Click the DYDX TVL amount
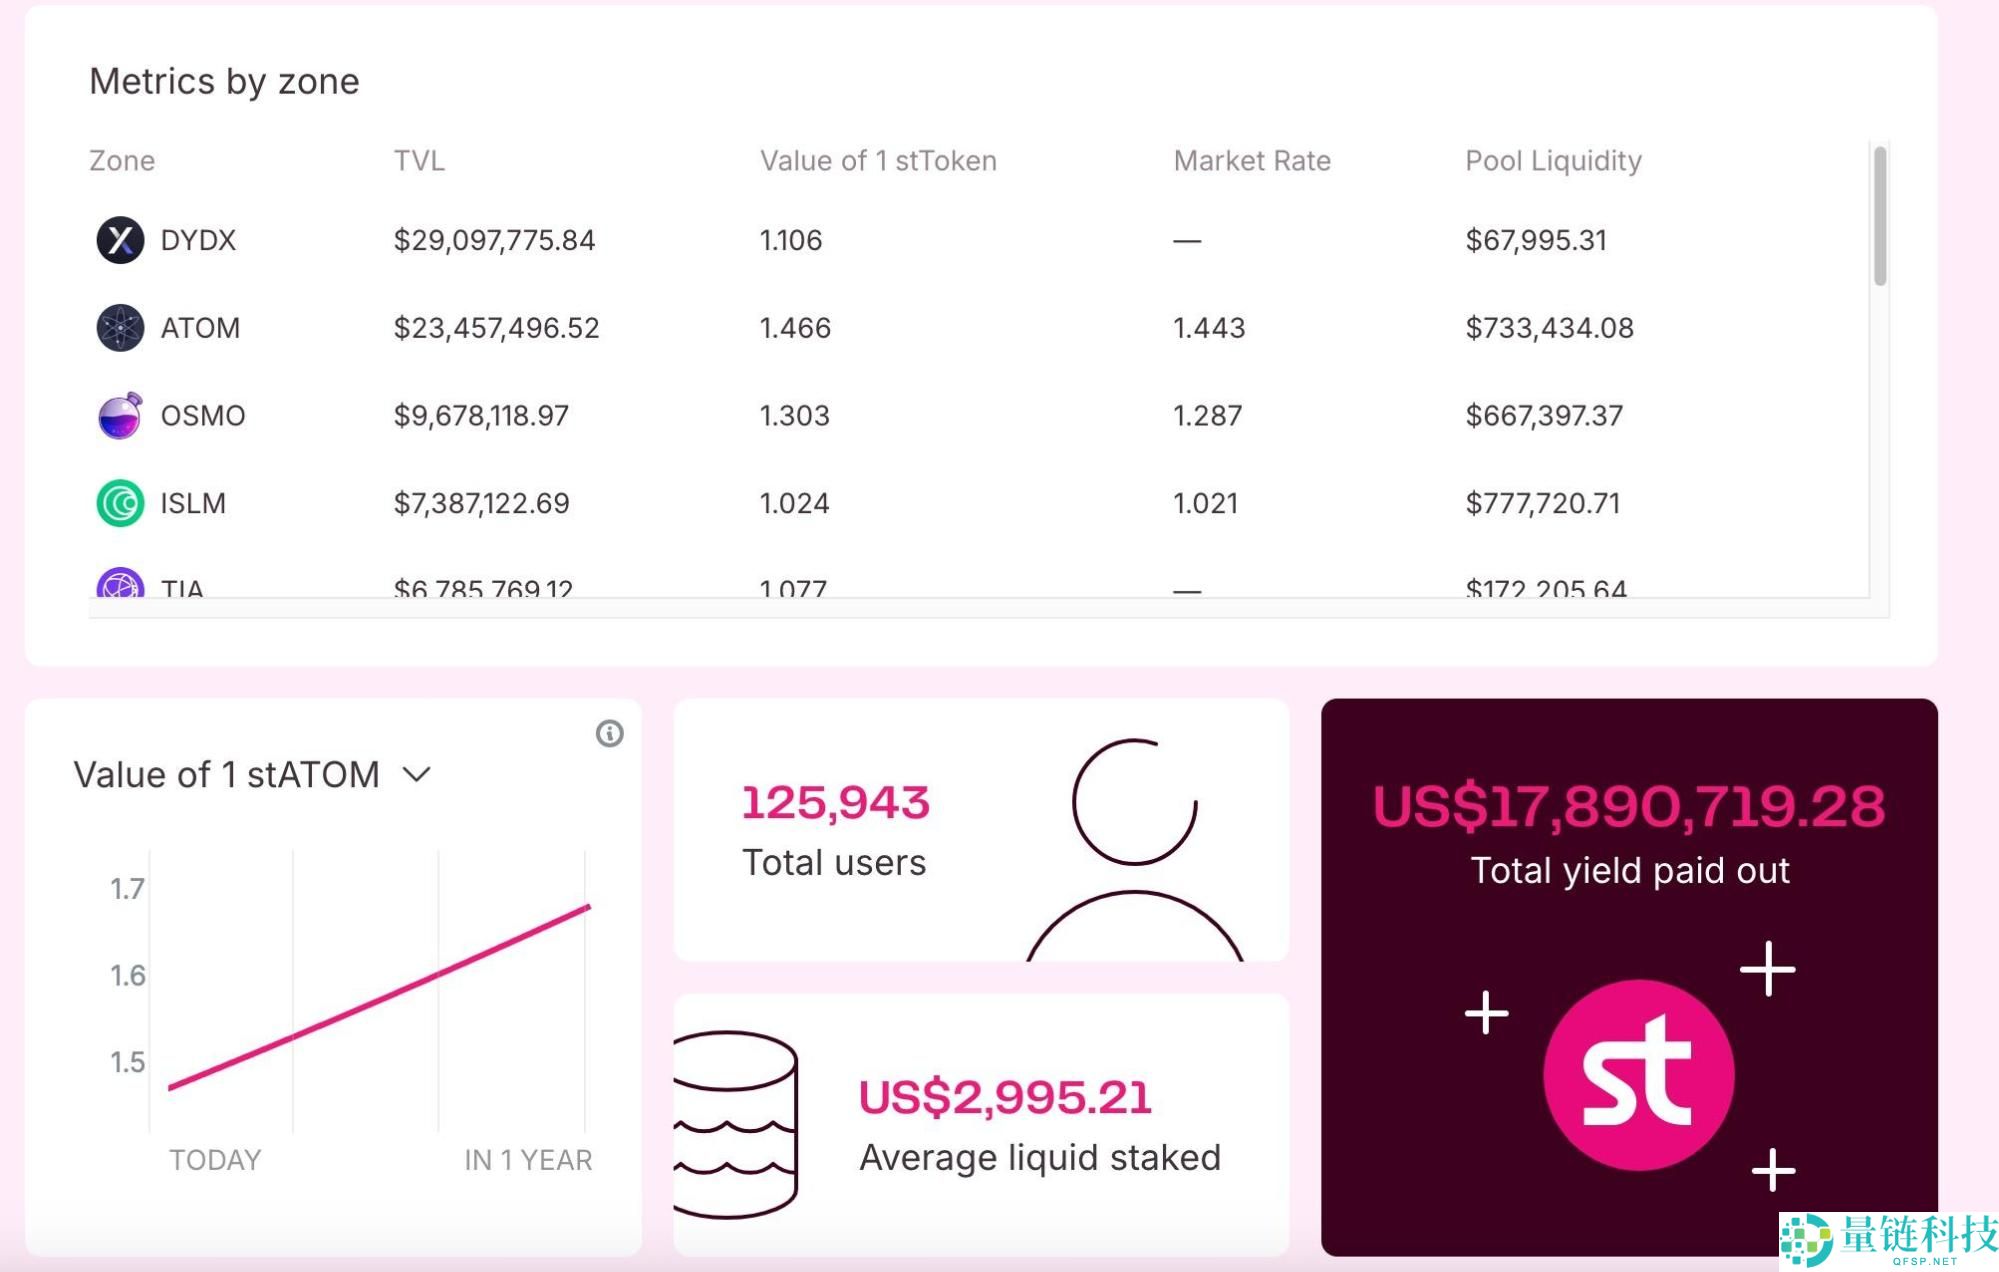The width and height of the screenshot is (1999, 1272). coord(494,240)
